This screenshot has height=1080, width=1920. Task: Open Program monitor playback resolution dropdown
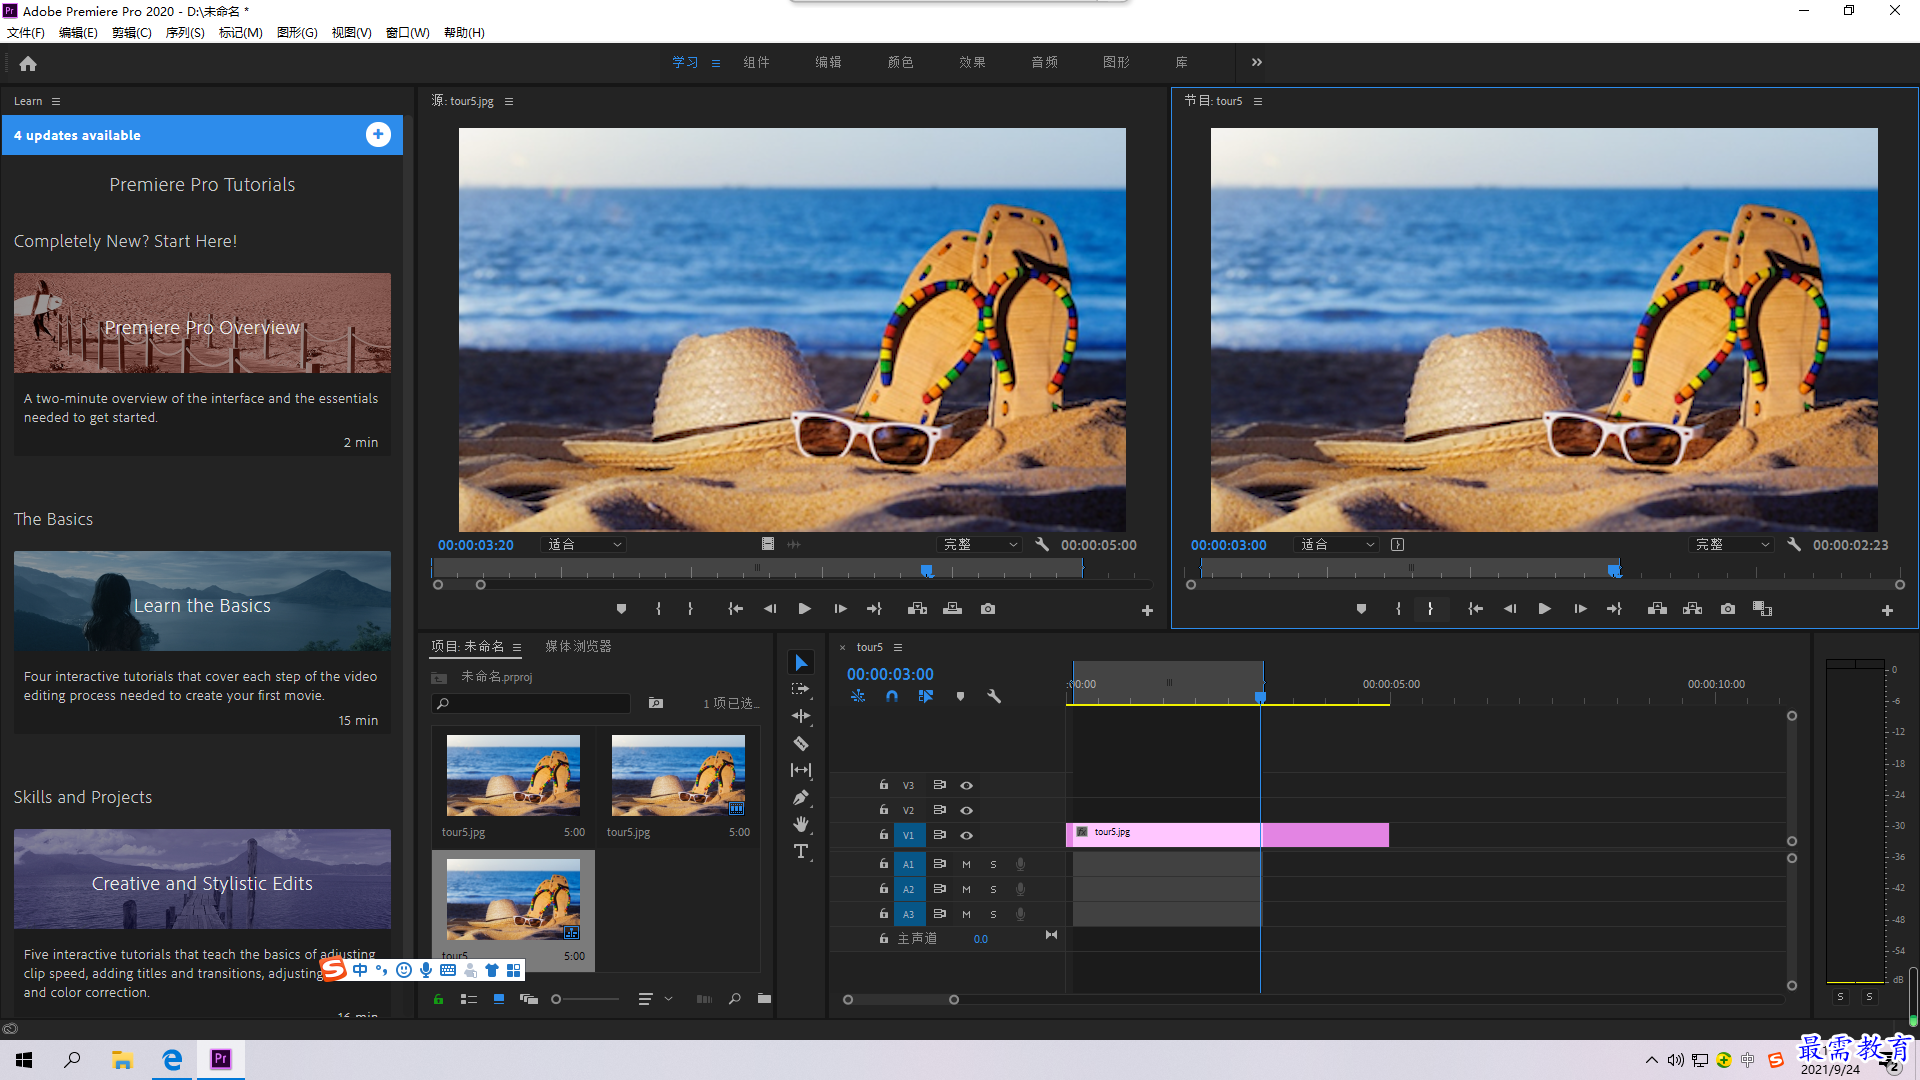click(x=1732, y=545)
